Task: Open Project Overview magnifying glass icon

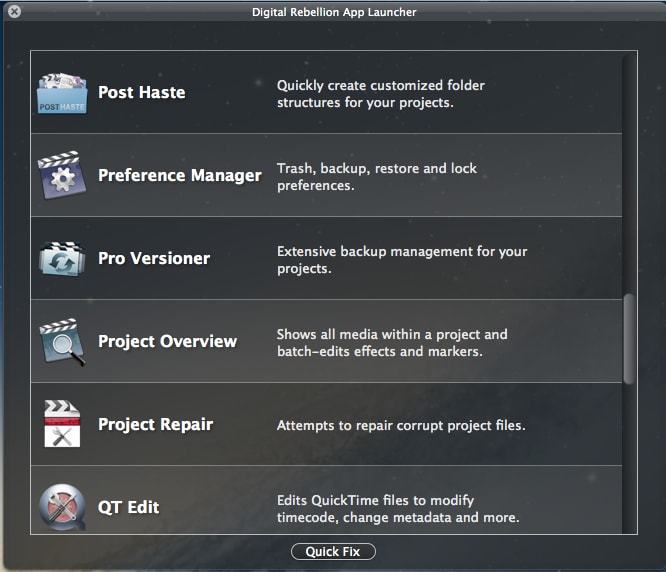Action: pyautogui.click(x=62, y=342)
